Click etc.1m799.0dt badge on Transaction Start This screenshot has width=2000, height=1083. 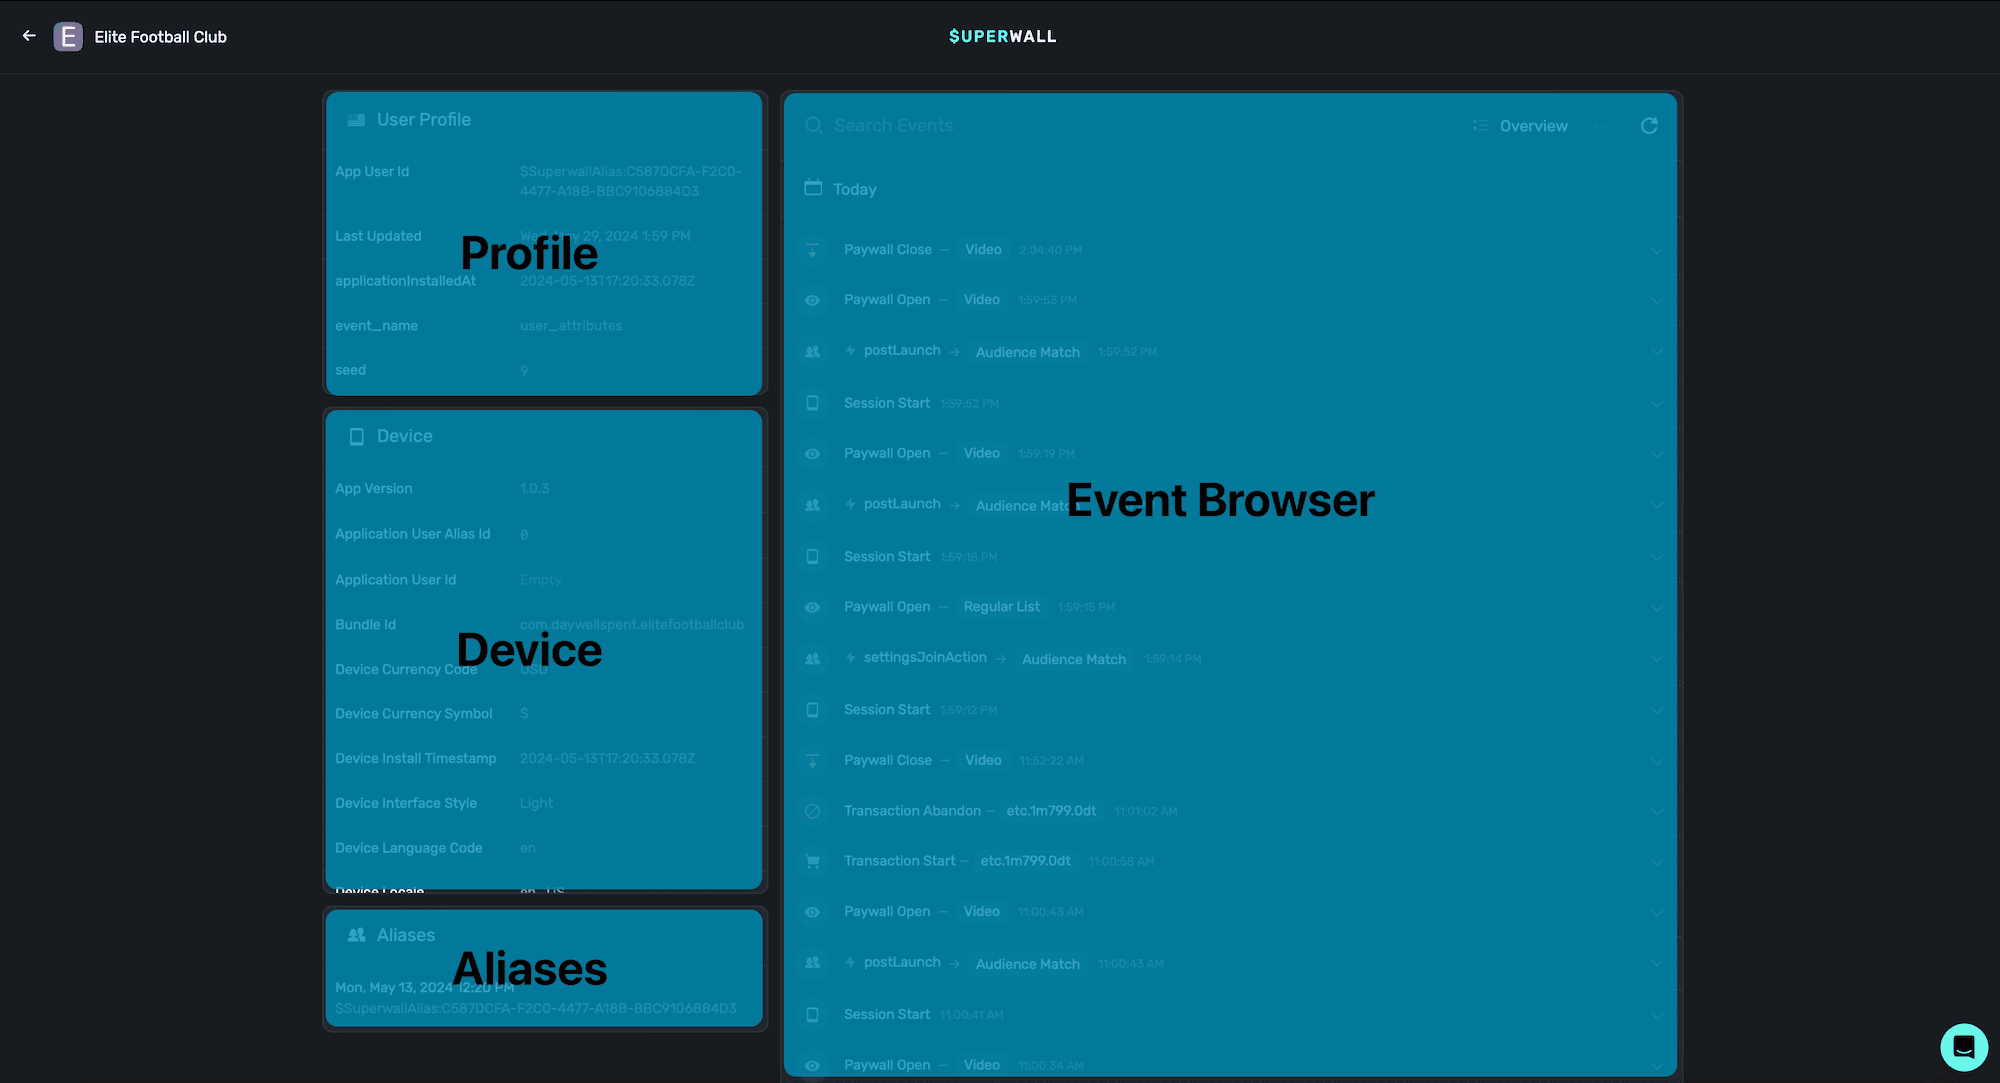point(1025,861)
